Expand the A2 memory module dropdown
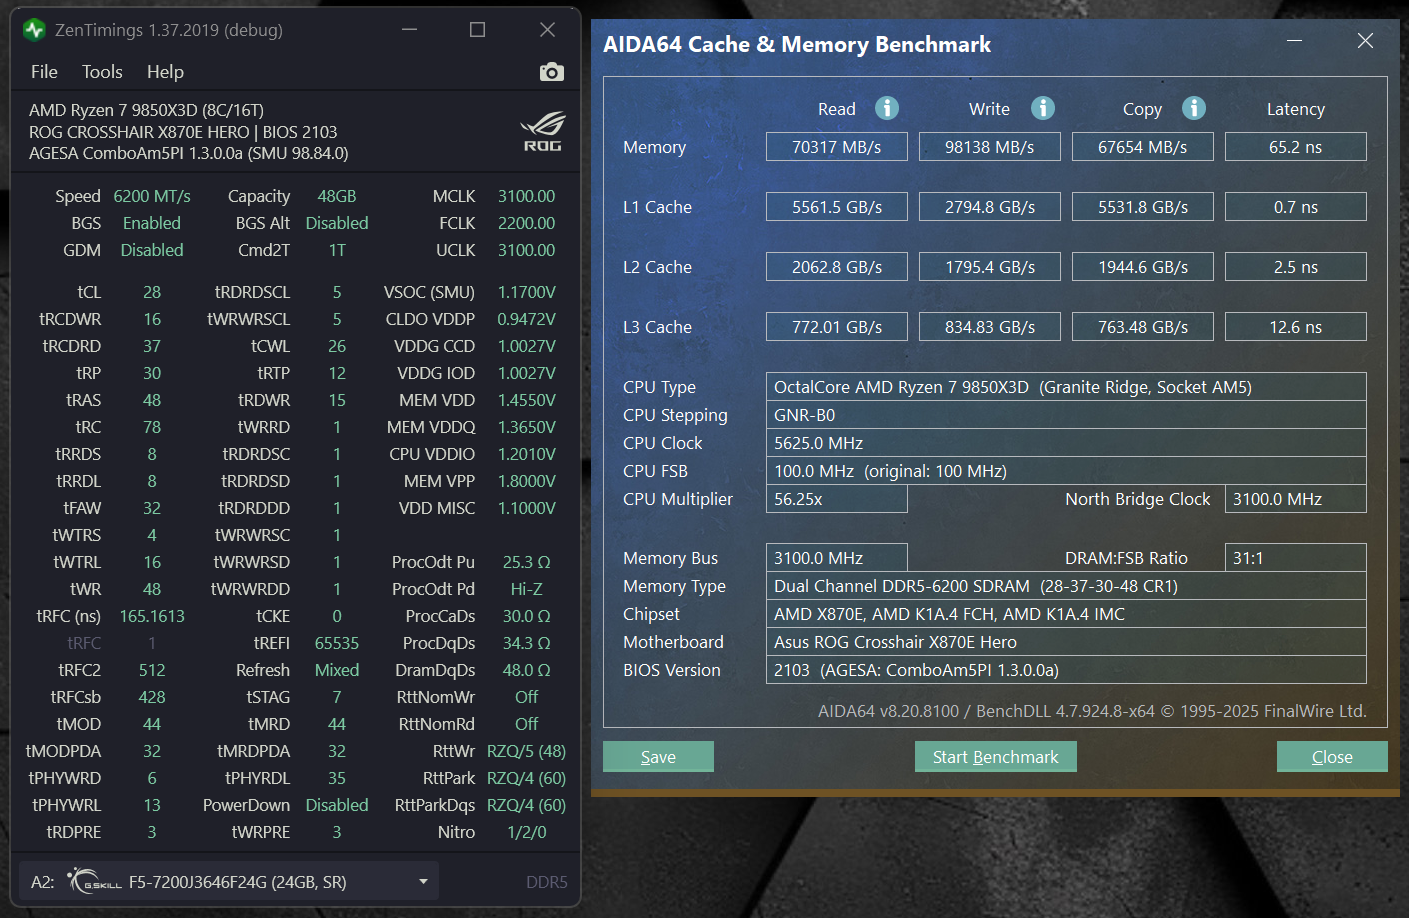Image resolution: width=1409 pixels, height=918 pixels. 423,882
